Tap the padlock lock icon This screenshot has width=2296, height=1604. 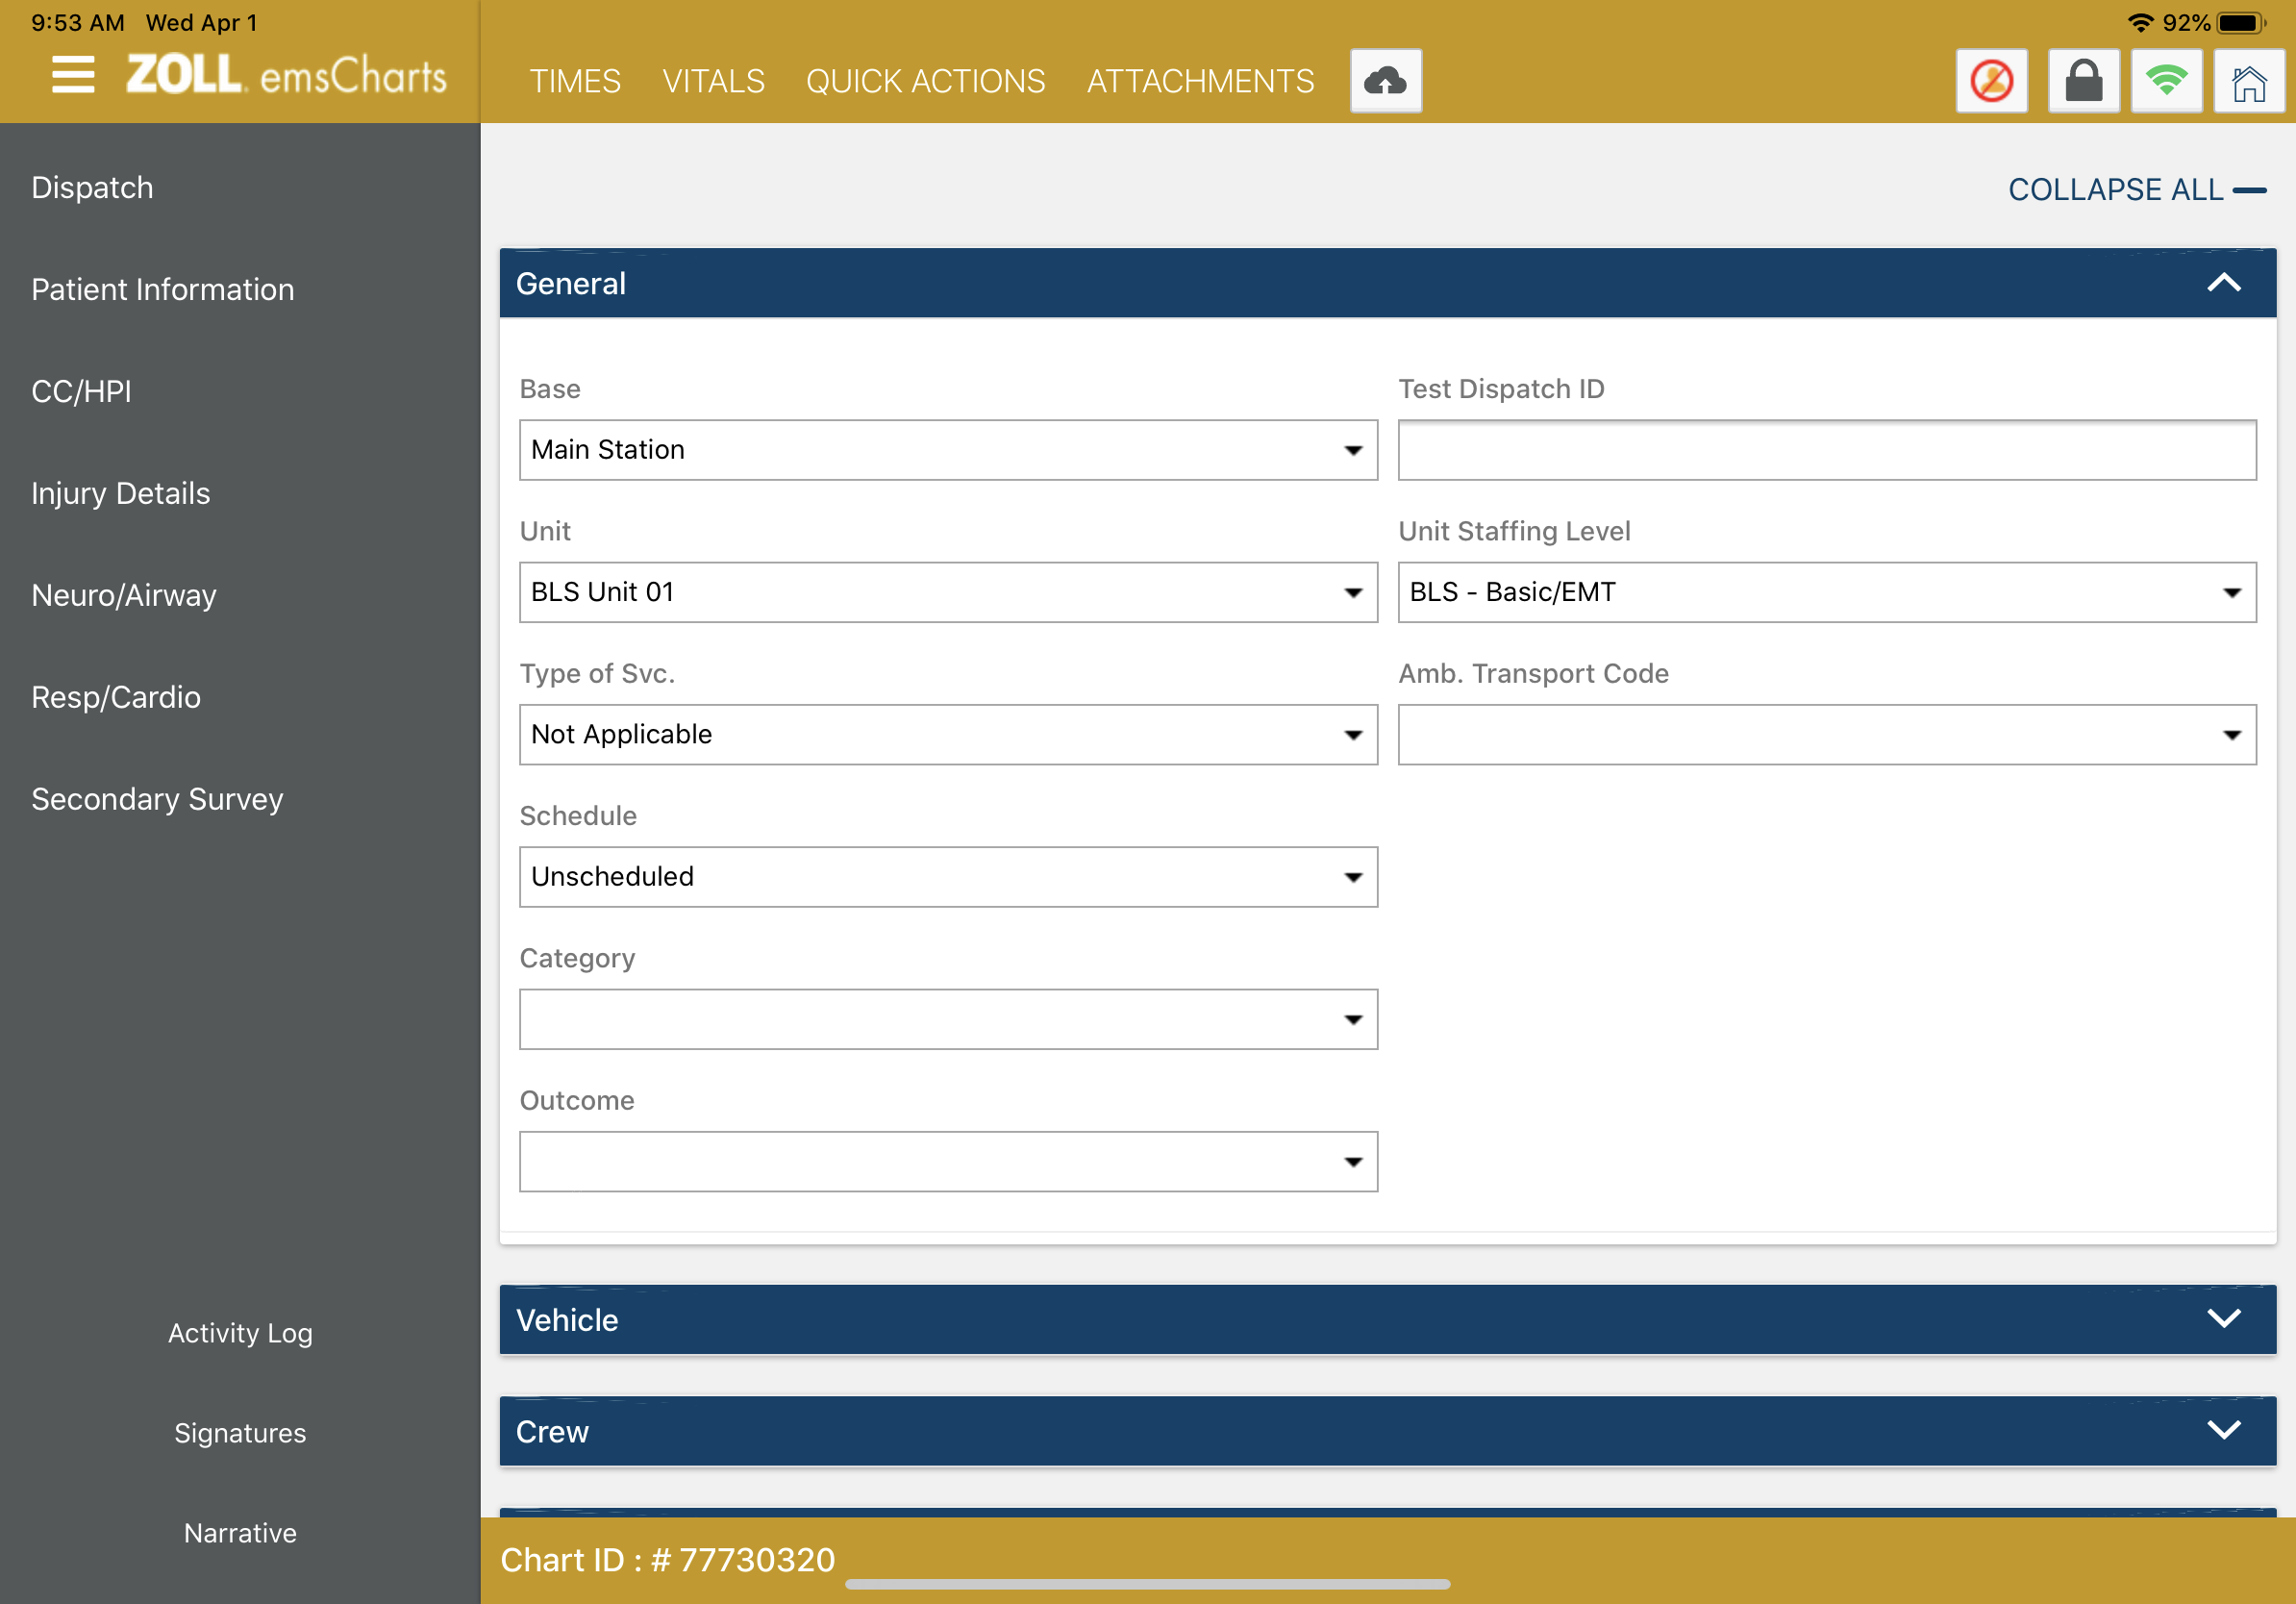[x=2083, y=81]
